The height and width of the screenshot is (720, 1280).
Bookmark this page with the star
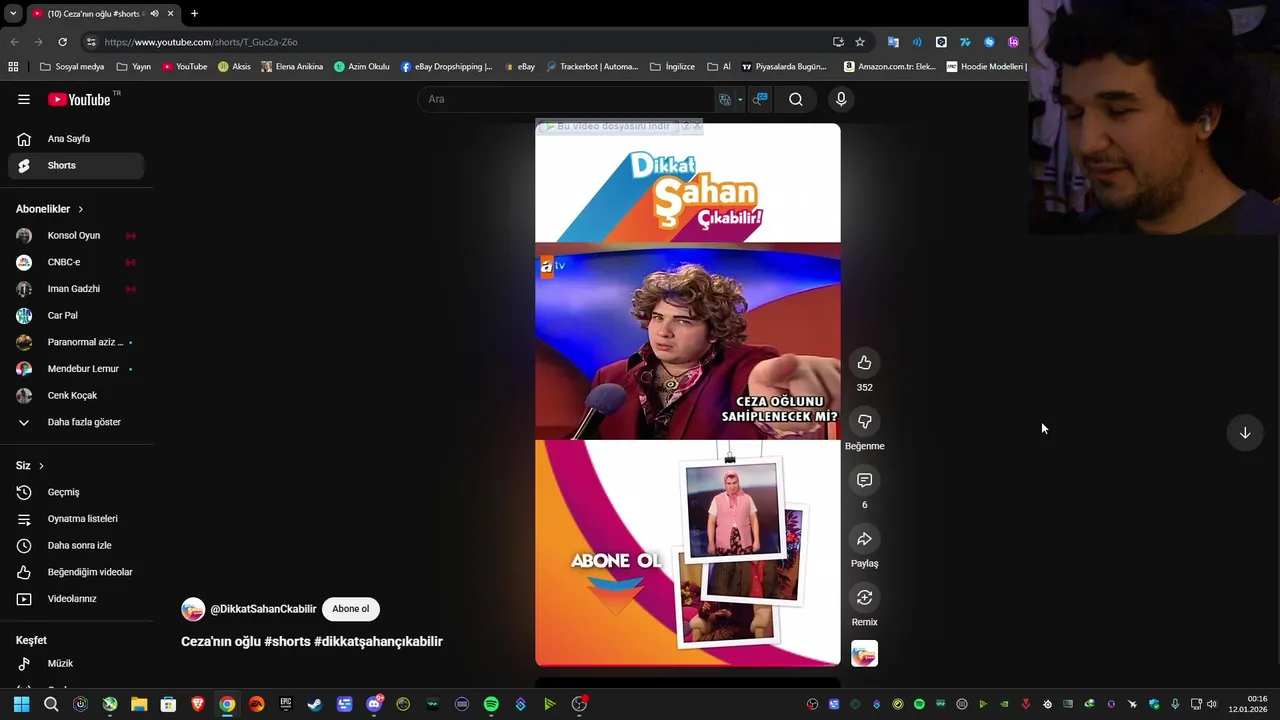(x=860, y=42)
